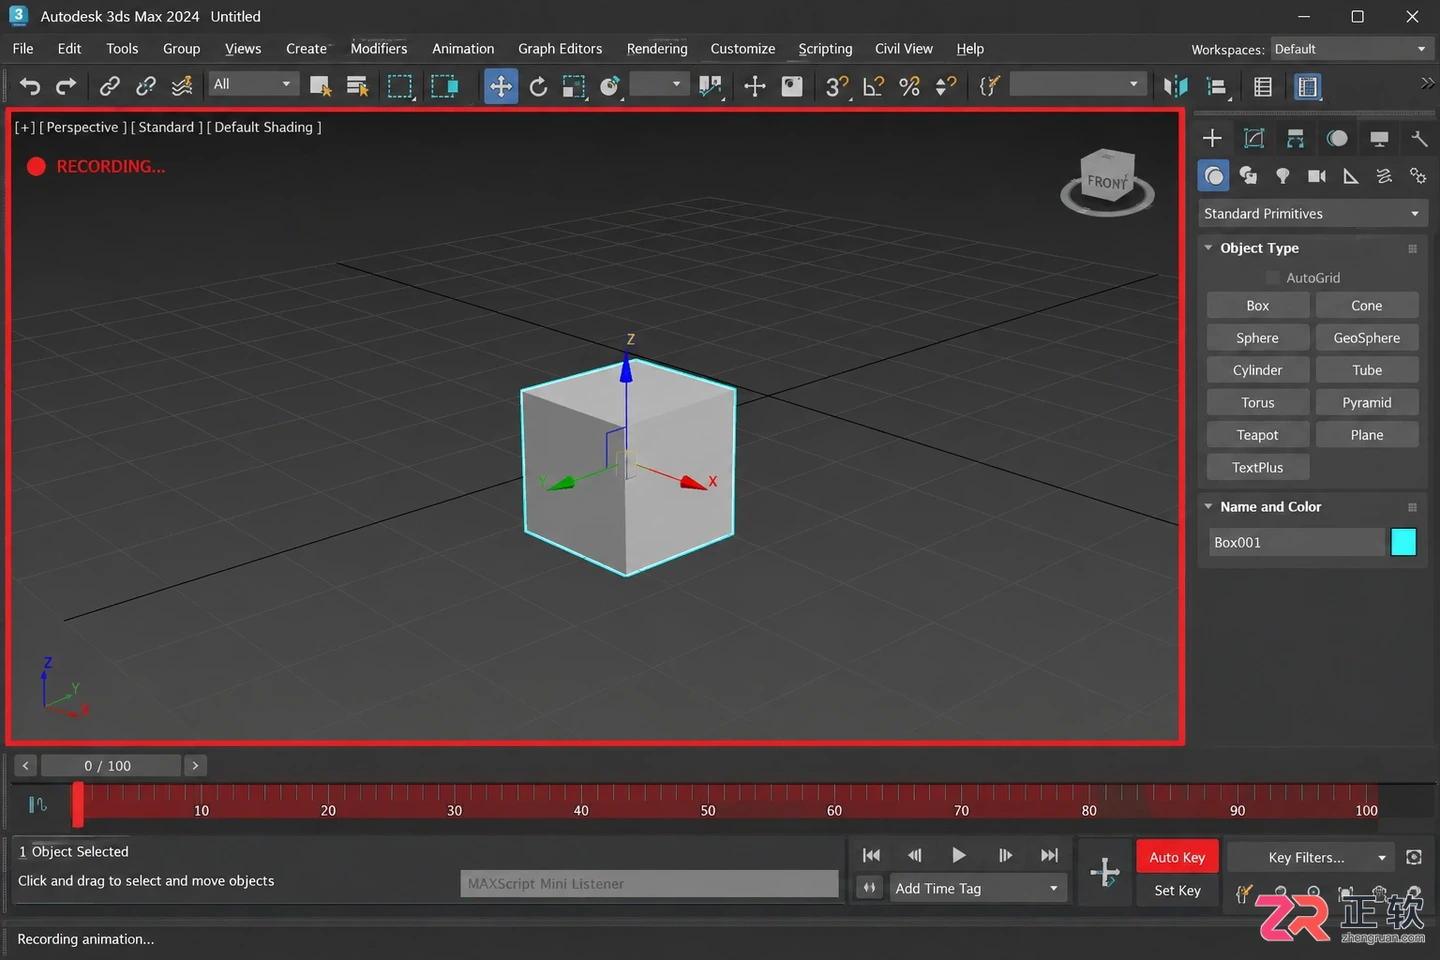Screen dimensions: 1440x960
Task: Open the Modifiers menu
Action: click(x=379, y=48)
